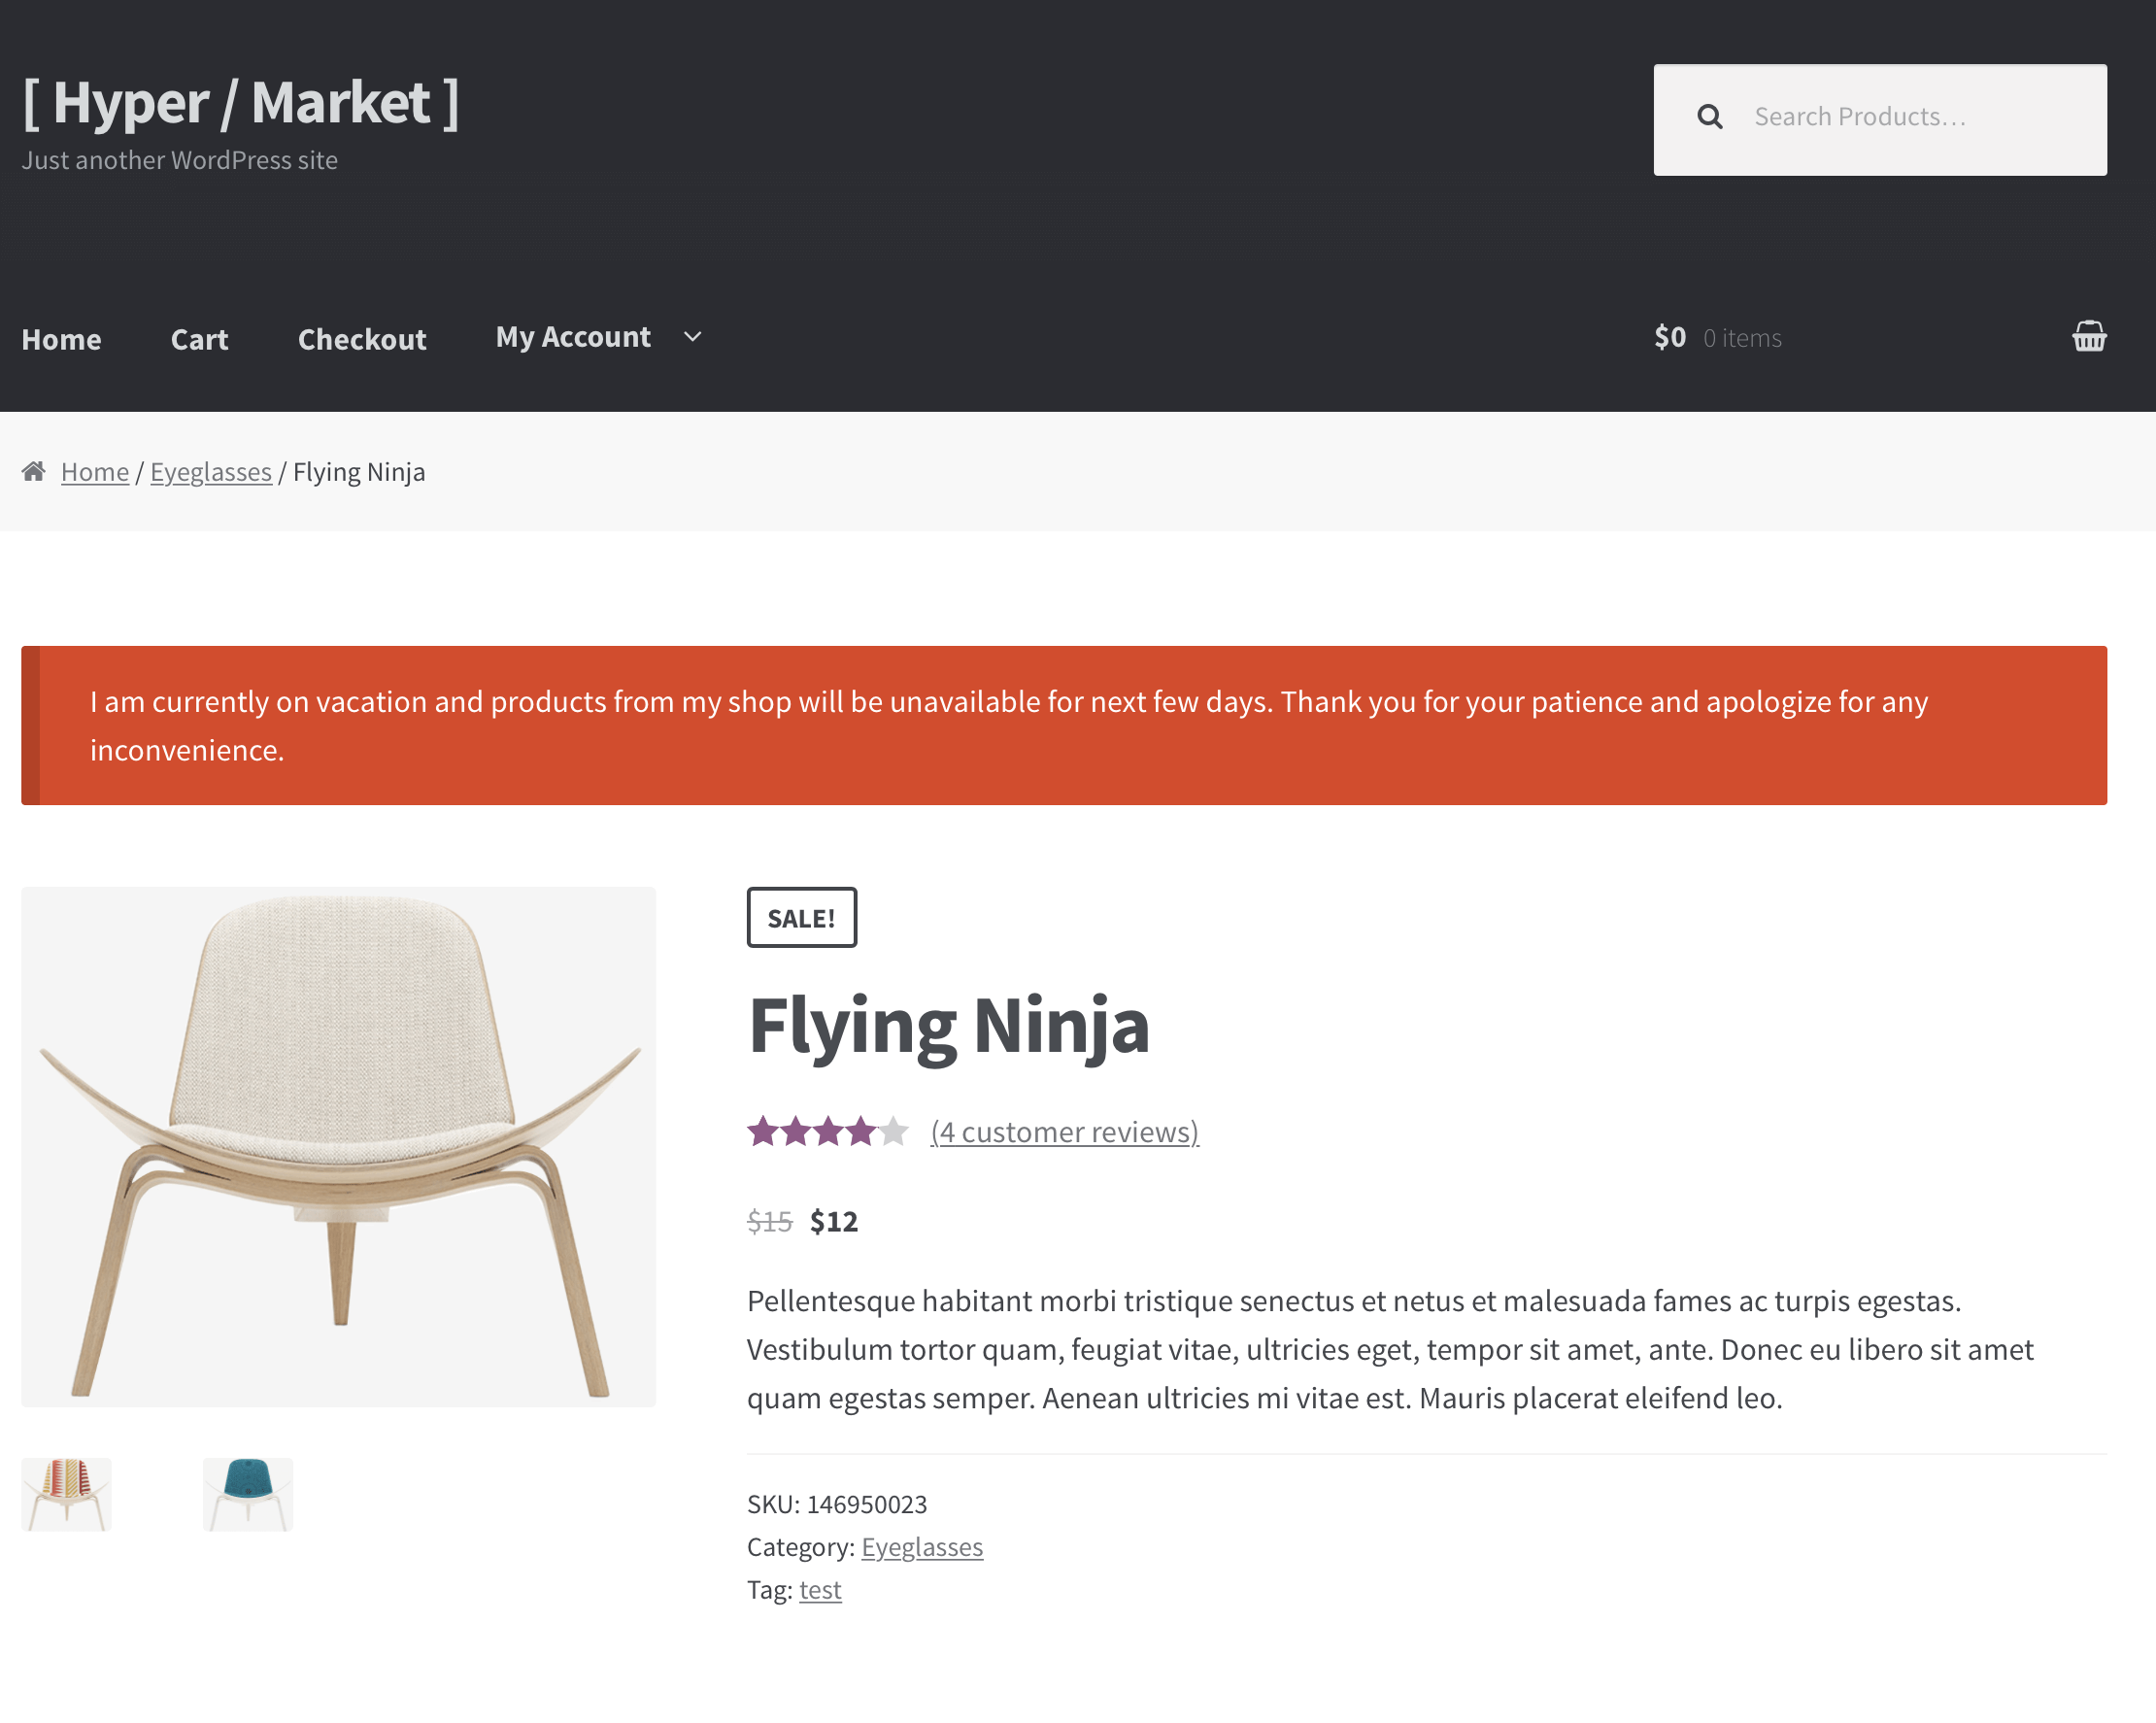
Task: Click the breadcrumb home icon
Action: click(34, 471)
